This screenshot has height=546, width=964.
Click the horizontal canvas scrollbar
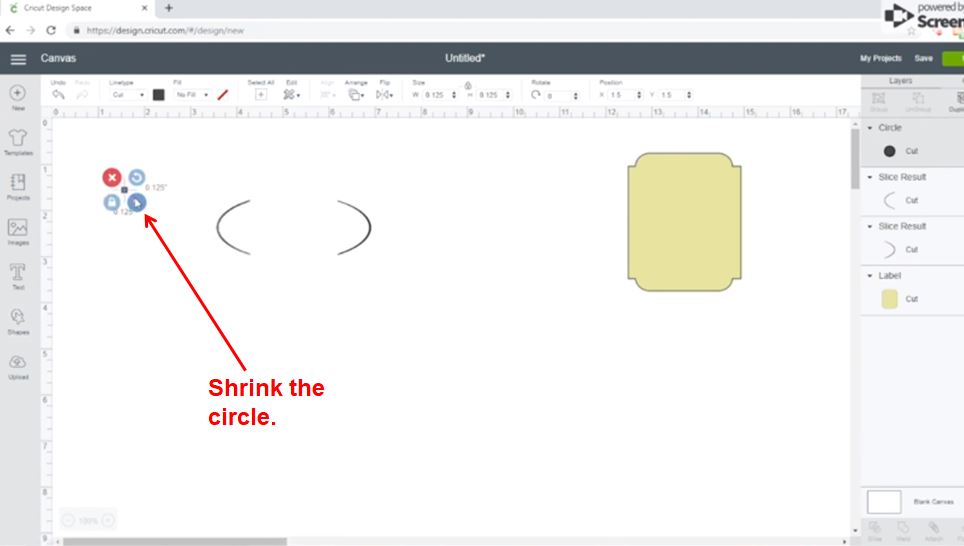(175, 542)
